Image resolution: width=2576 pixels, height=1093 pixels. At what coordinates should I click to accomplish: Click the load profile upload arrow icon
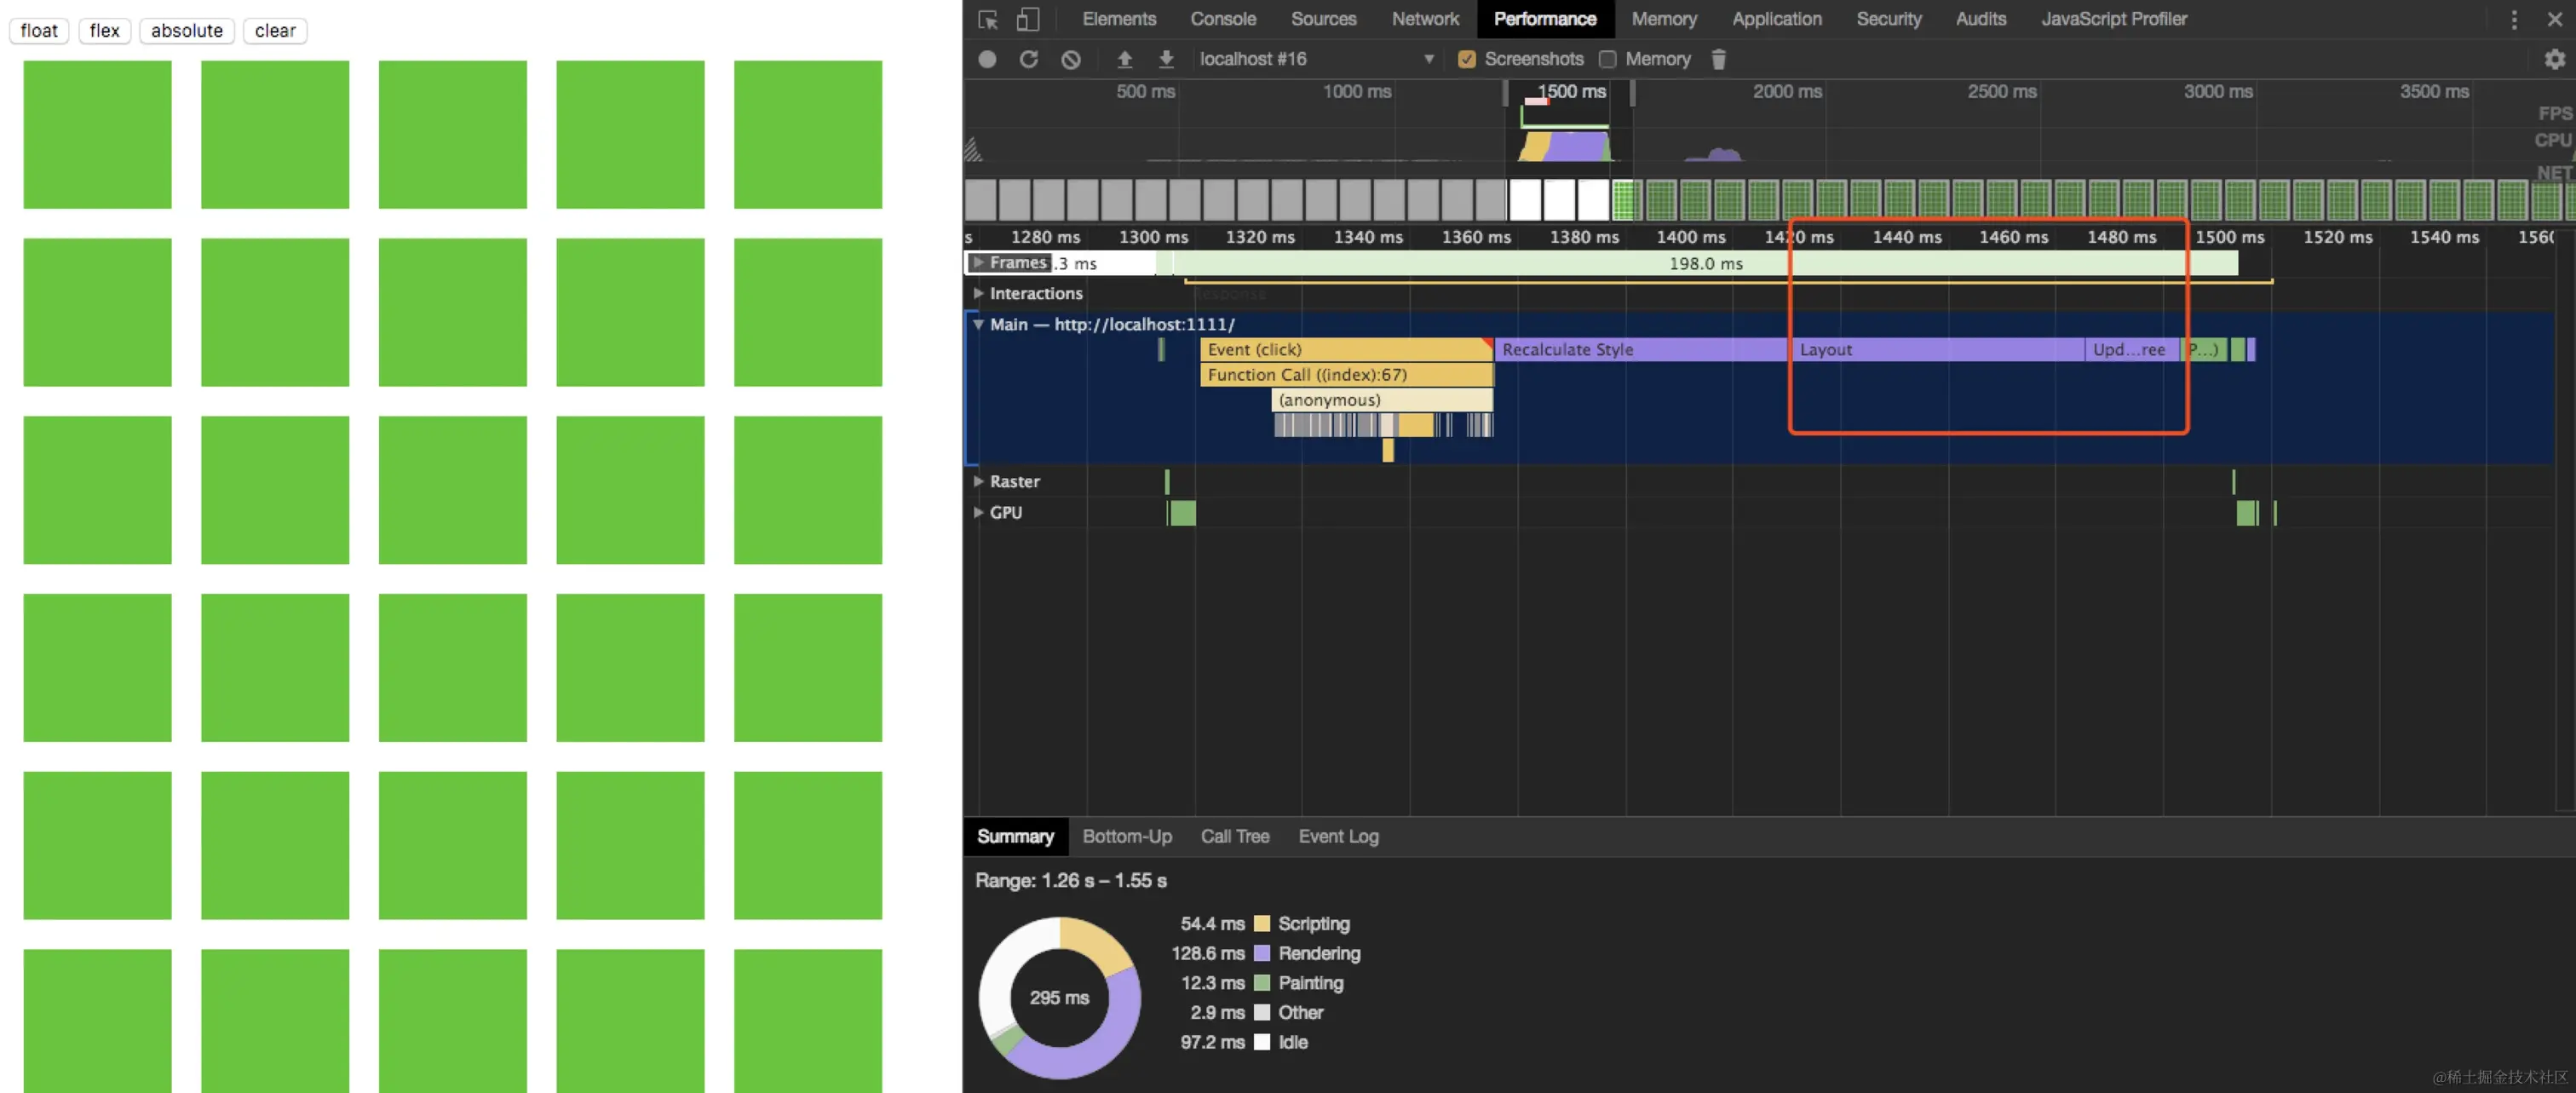(x=1124, y=59)
